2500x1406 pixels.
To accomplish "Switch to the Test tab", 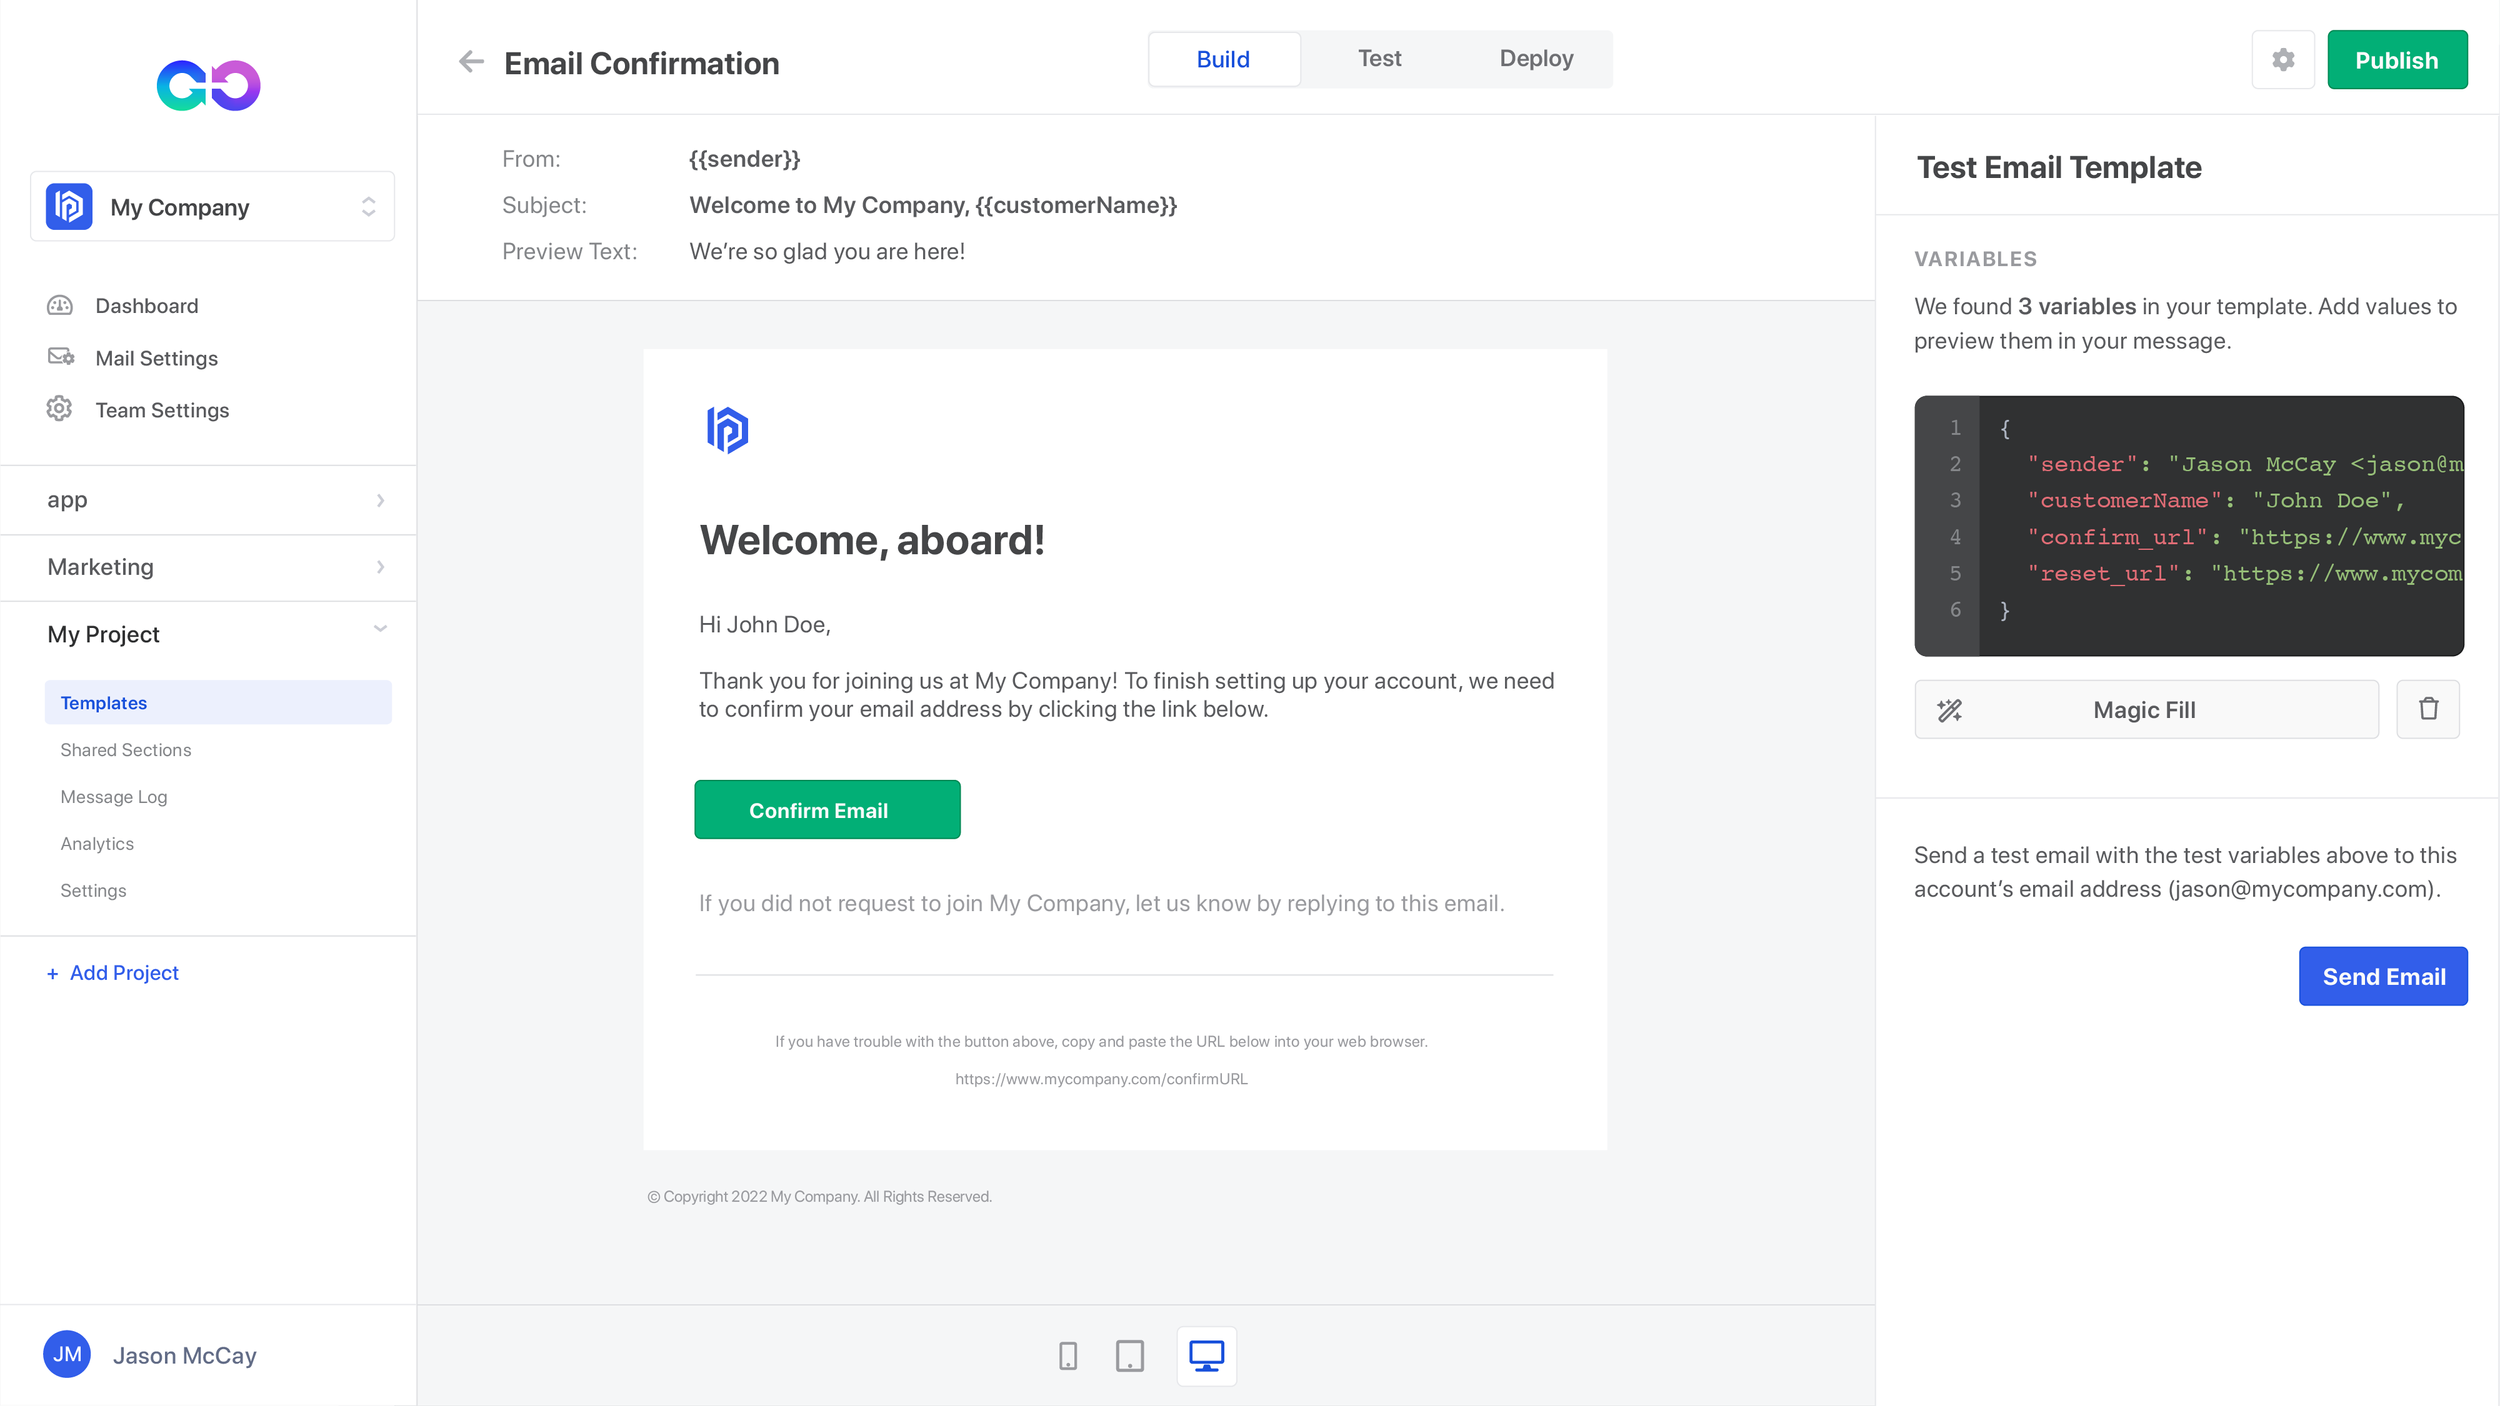I will pos(1378,59).
